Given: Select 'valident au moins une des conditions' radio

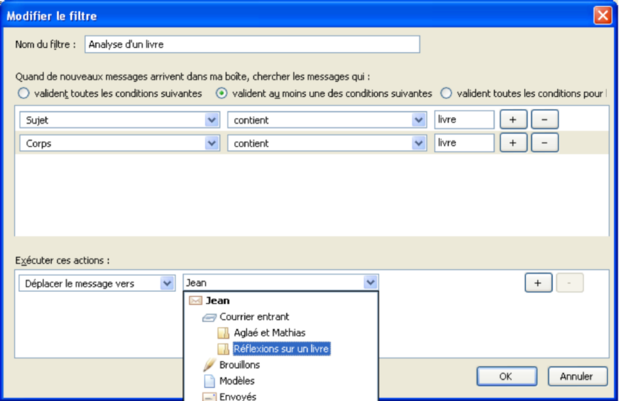Looking at the screenshot, I should 223,93.
